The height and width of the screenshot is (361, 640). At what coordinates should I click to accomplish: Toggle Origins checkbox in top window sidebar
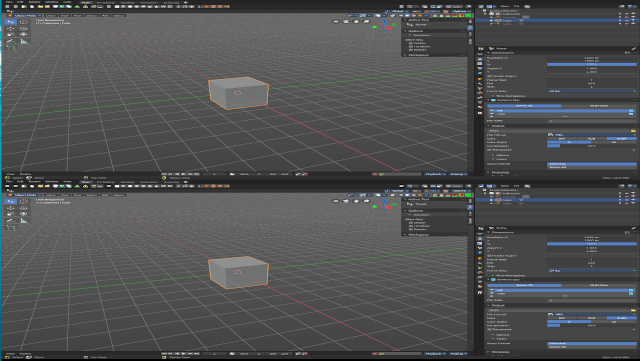[x=411, y=43]
